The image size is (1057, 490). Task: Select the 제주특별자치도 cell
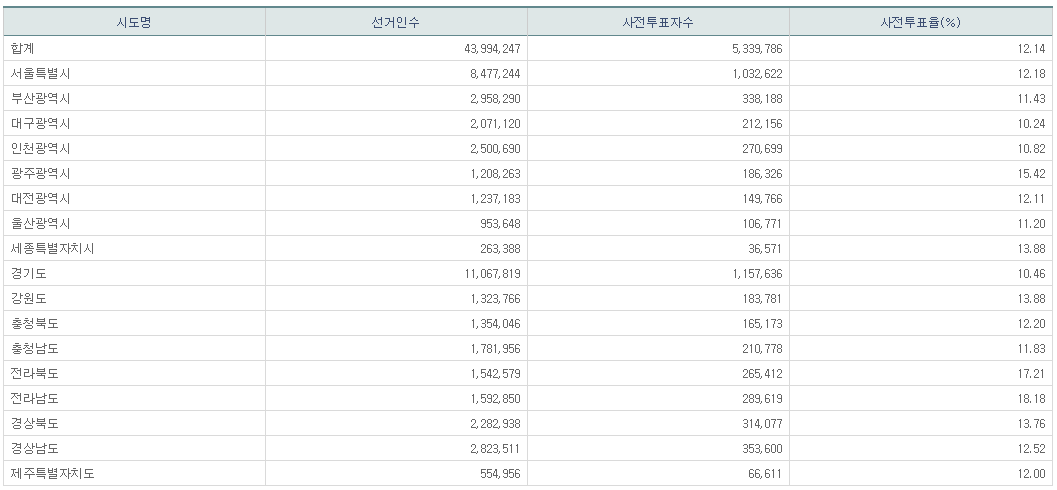(52, 473)
